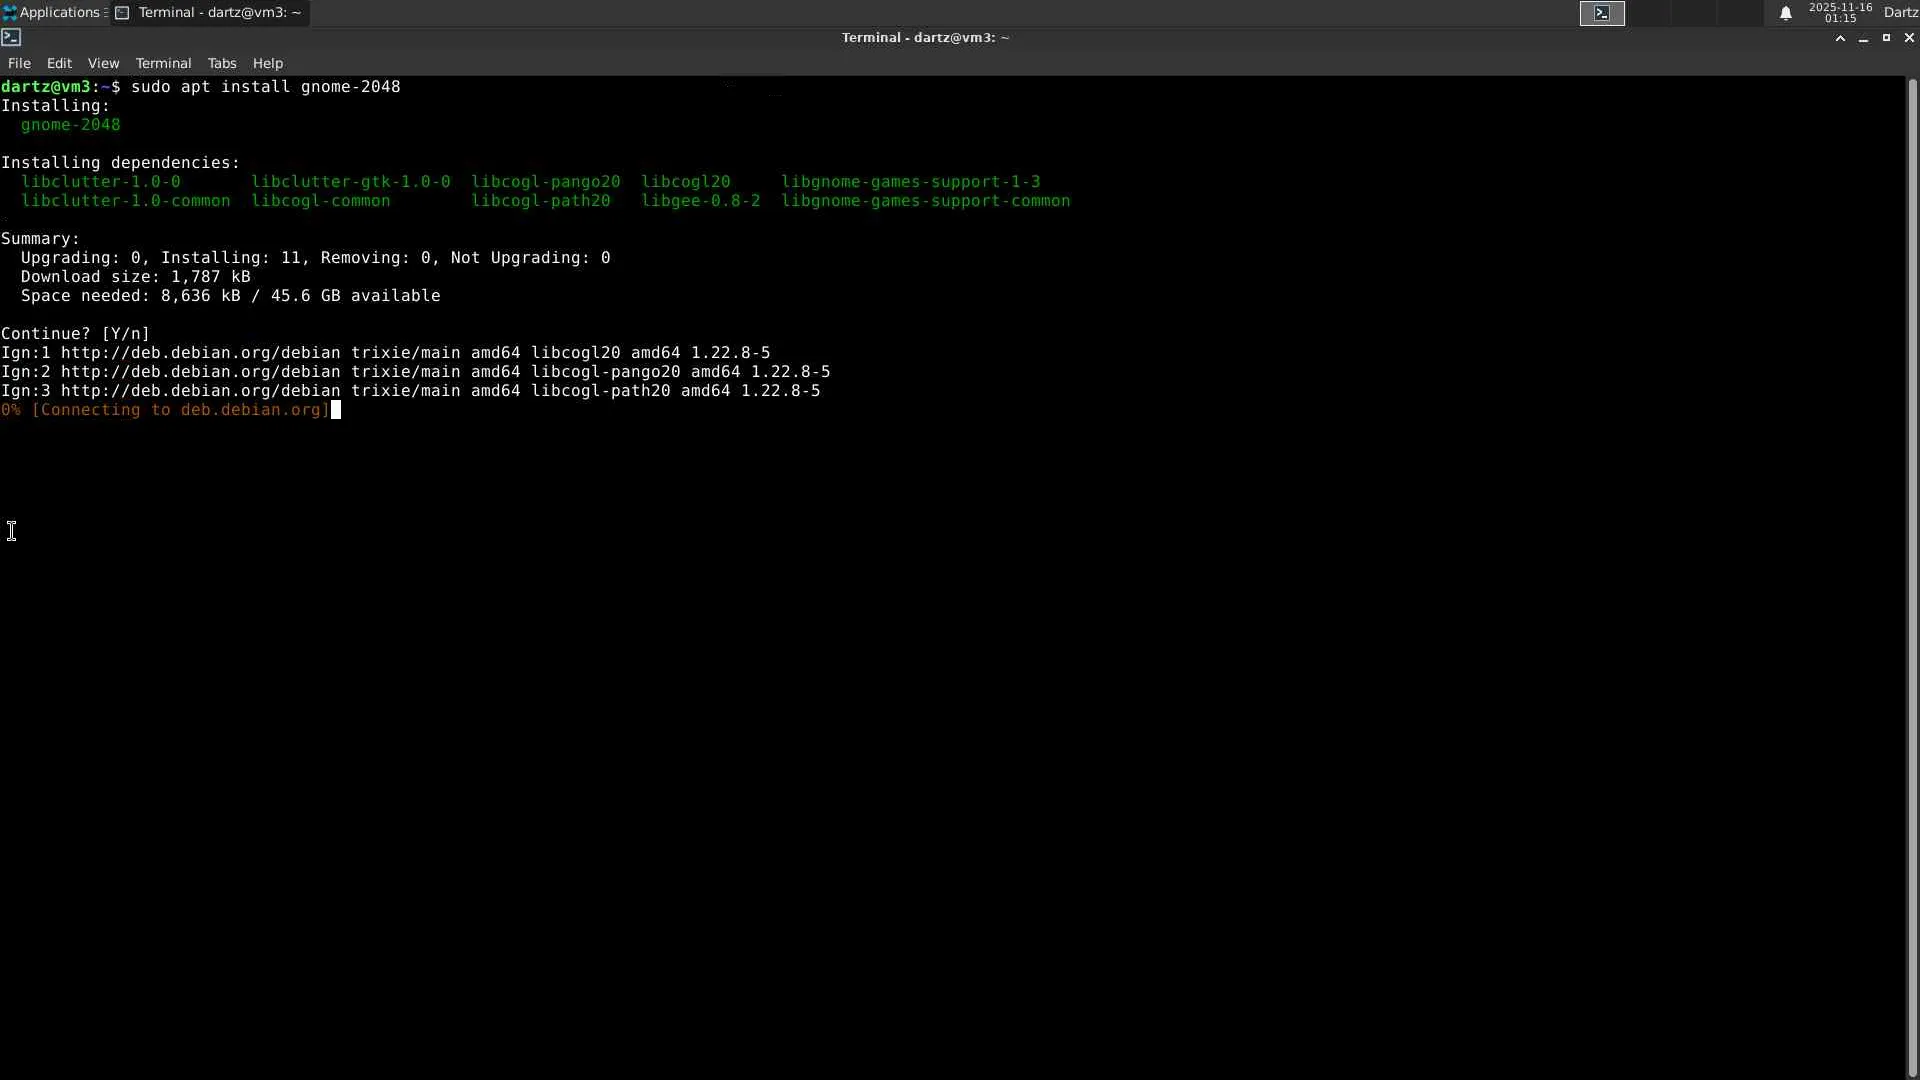Open the View menu

tap(103, 63)
